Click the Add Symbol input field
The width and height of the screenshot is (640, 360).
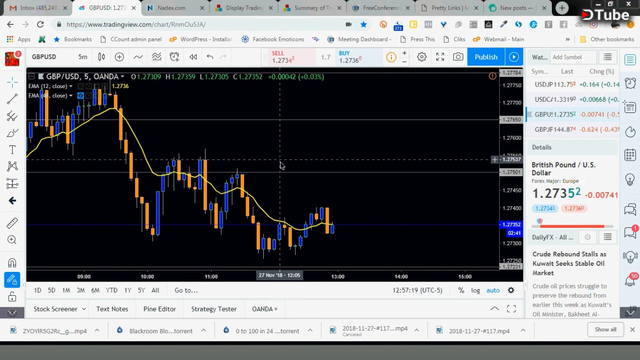pyautogui.click(x=573, y=57)
